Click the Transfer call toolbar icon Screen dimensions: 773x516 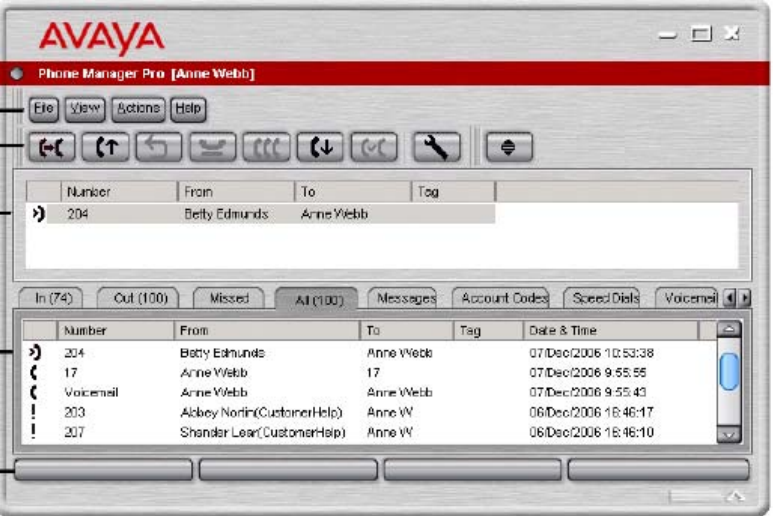pyautogui.click(x=52, y=147)
